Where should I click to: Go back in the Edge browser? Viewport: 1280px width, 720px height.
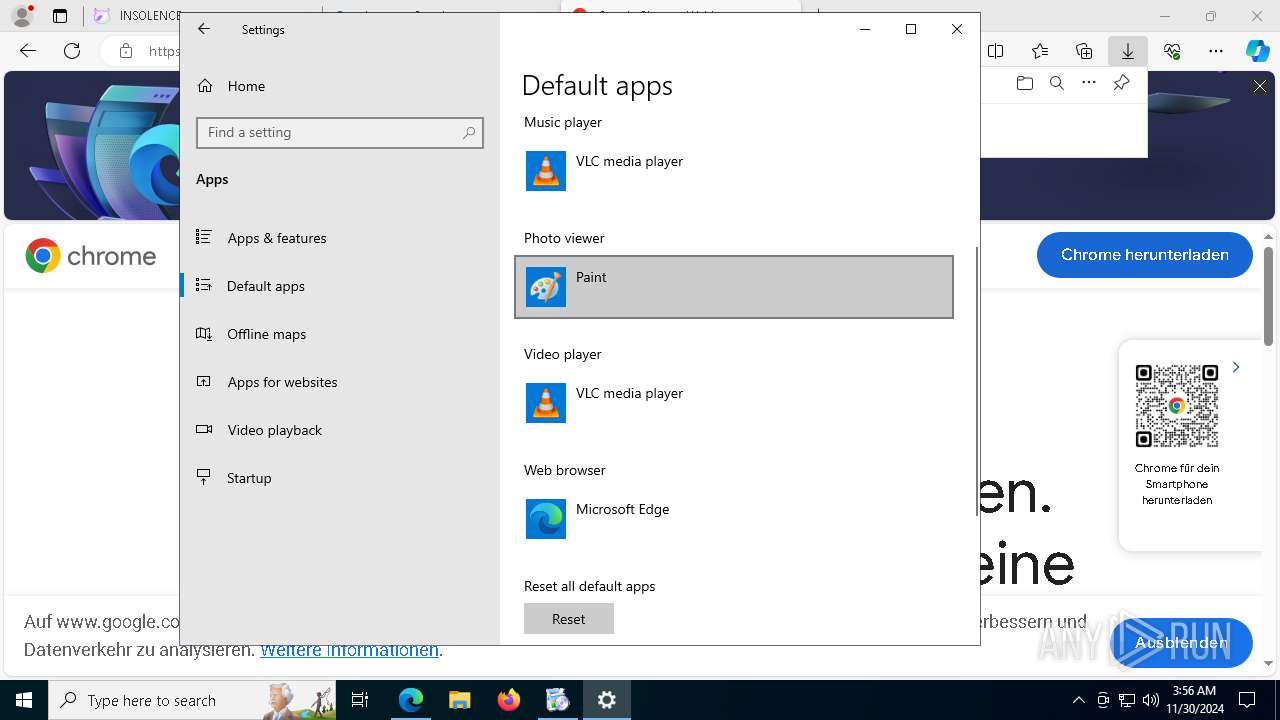point(28,51)
